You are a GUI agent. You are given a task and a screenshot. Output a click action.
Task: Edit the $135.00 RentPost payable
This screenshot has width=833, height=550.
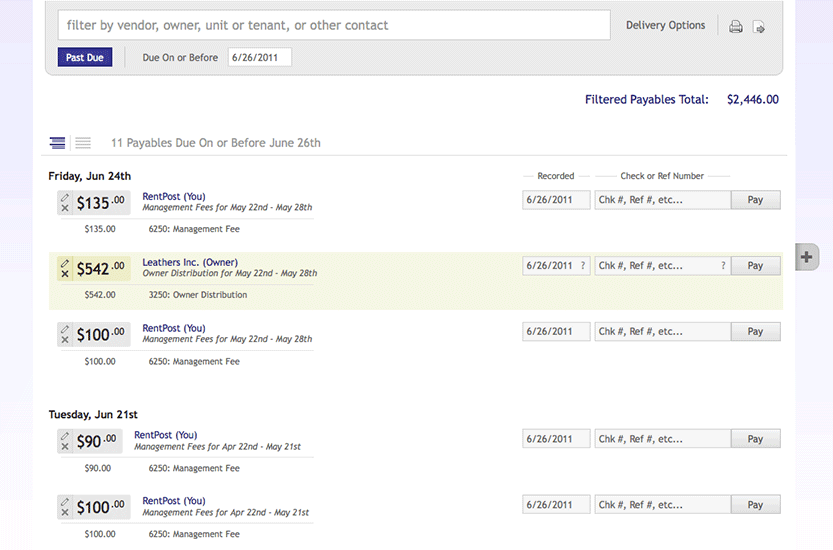65,196
